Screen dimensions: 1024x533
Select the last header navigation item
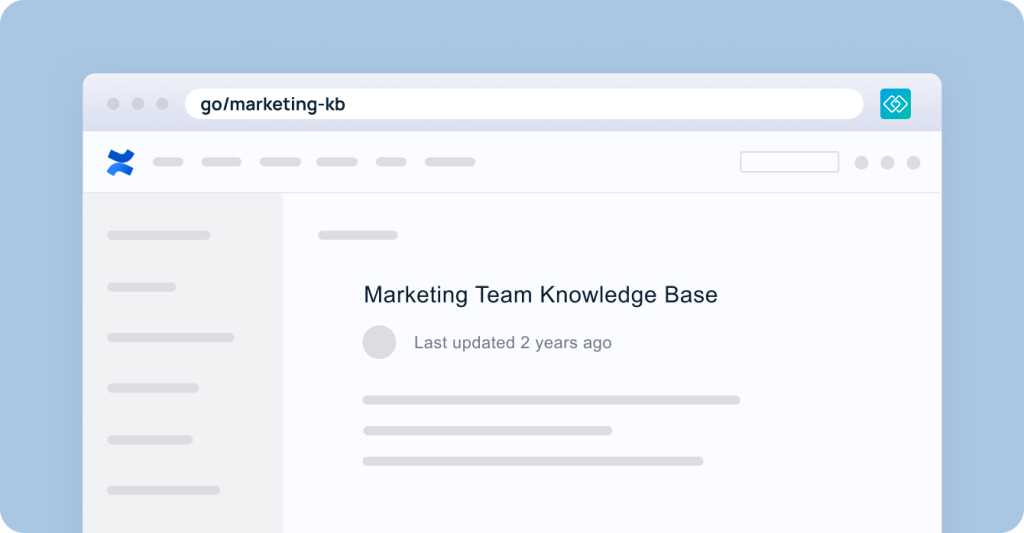(x=450, y=162)
